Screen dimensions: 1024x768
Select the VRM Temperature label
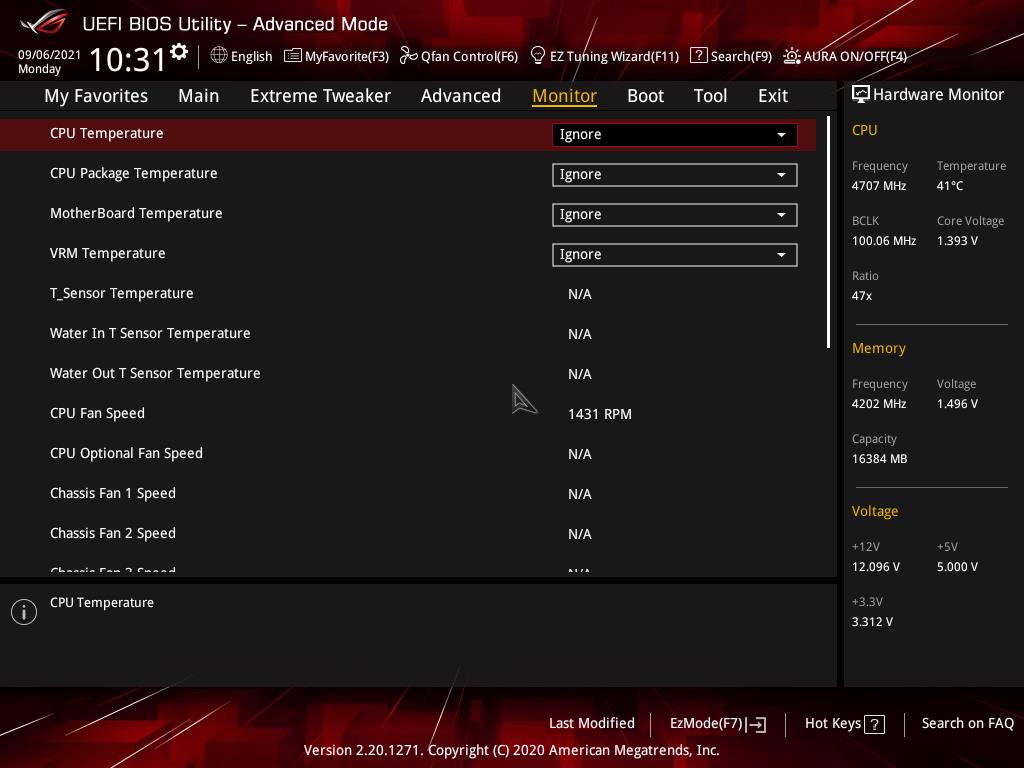[107, 253]
